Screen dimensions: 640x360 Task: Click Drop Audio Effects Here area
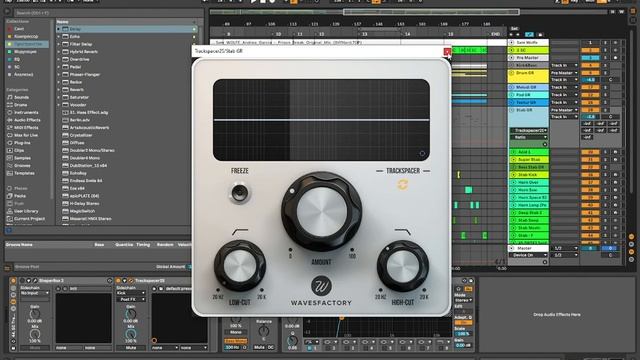556,315
